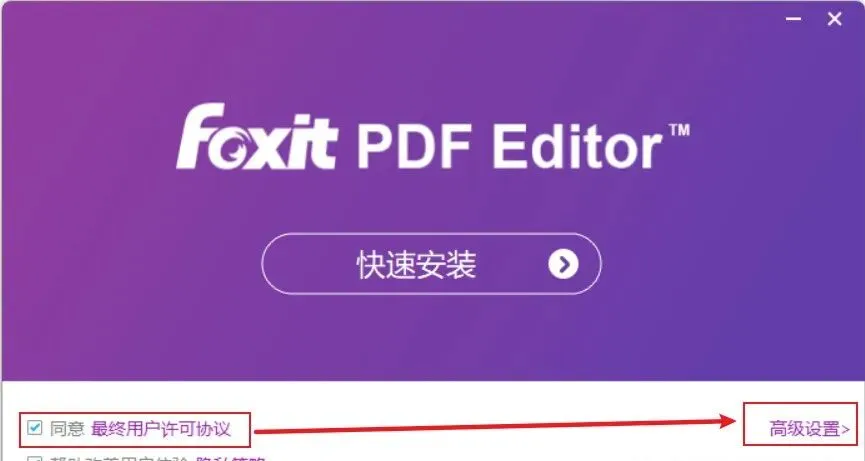This screenshot has height=461, width=865.
Task: Click the 快速安装 text label
Action: pos(416,264)
